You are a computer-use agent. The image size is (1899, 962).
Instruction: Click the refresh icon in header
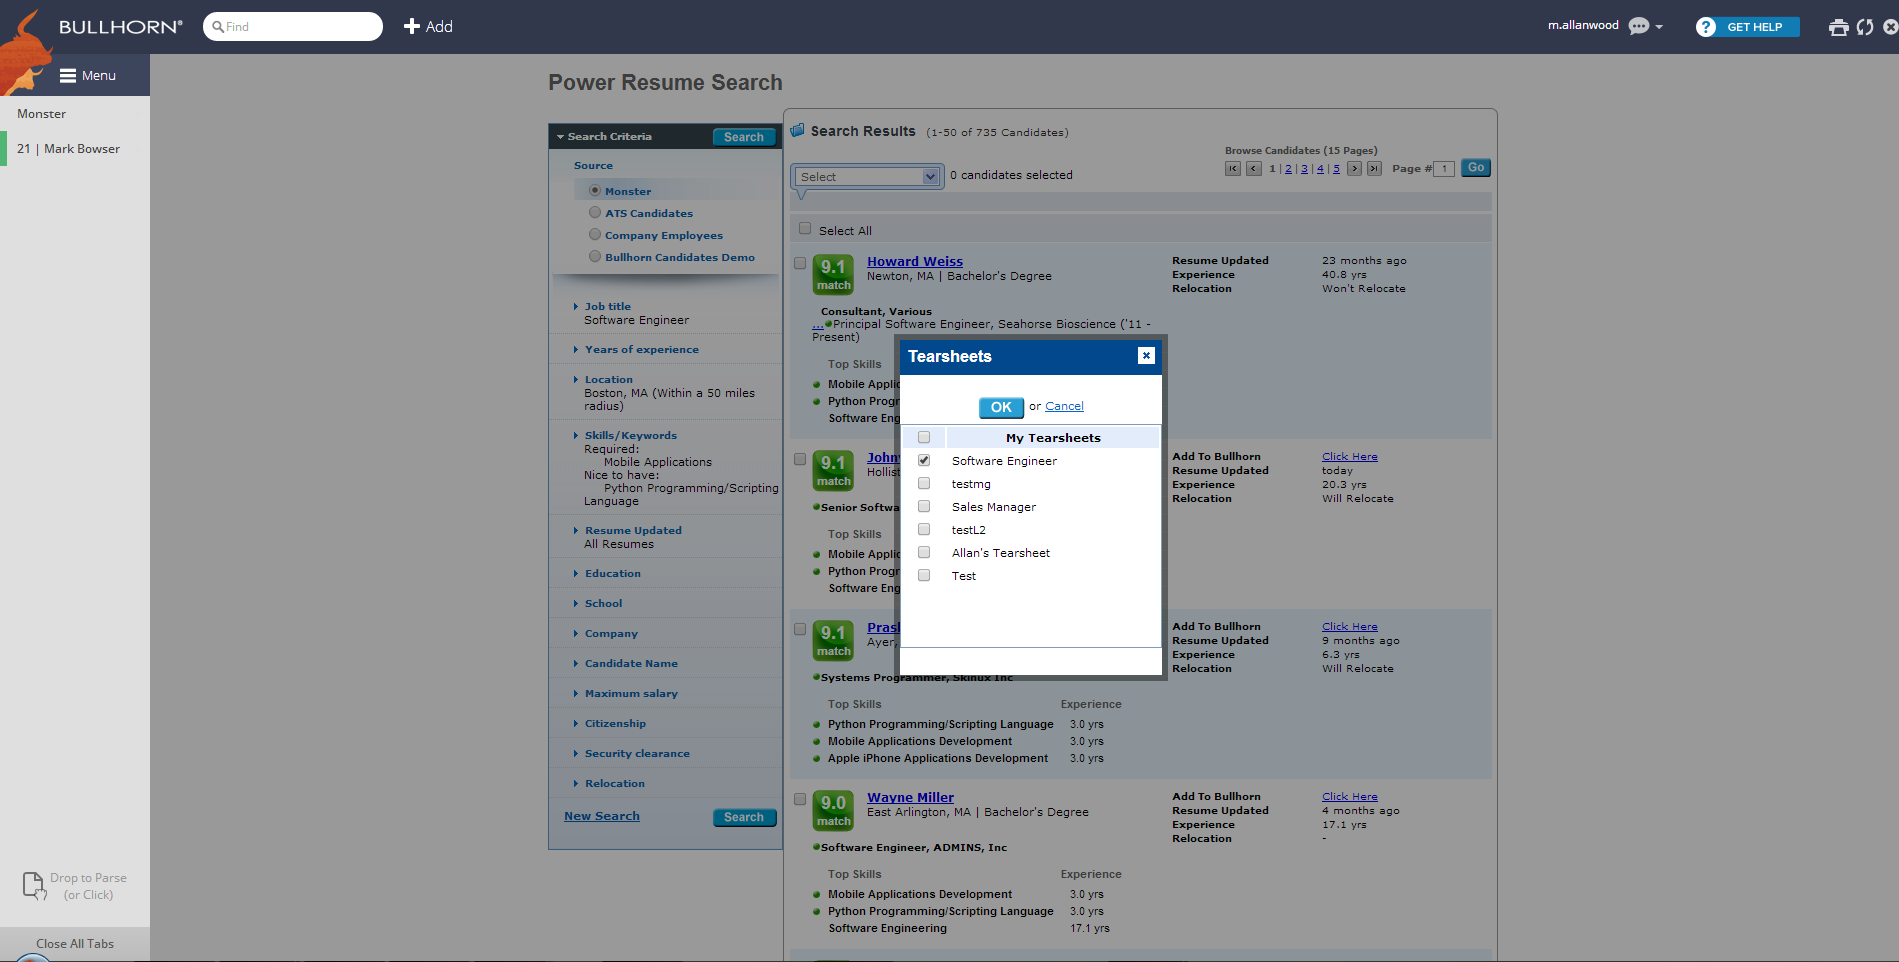pos(1865,27)
